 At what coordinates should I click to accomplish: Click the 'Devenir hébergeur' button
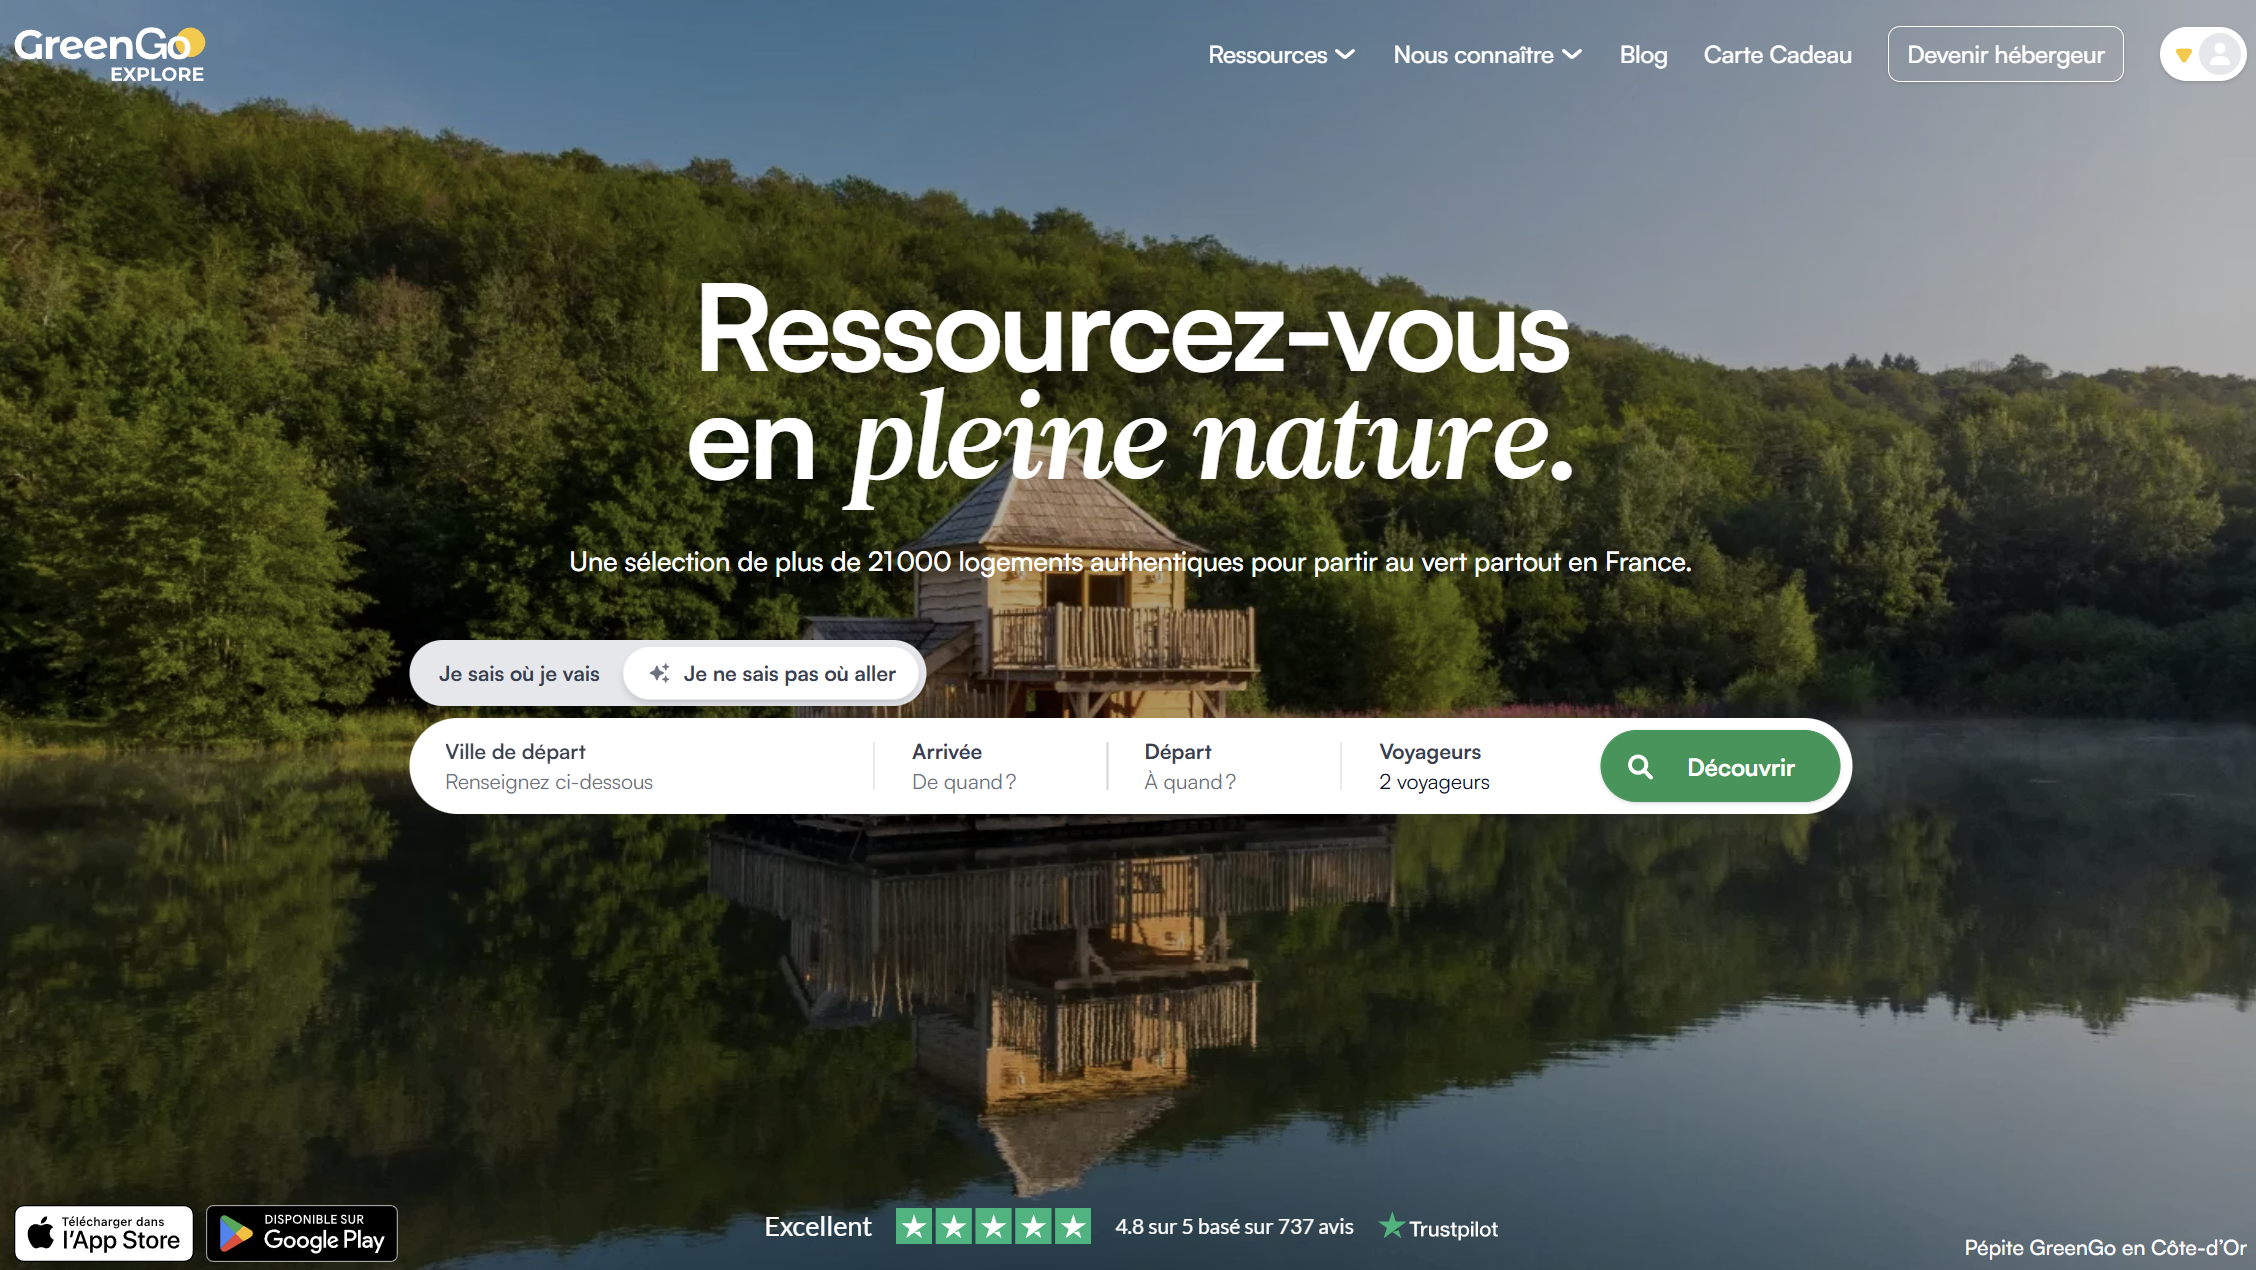[x=2005, y=55]
